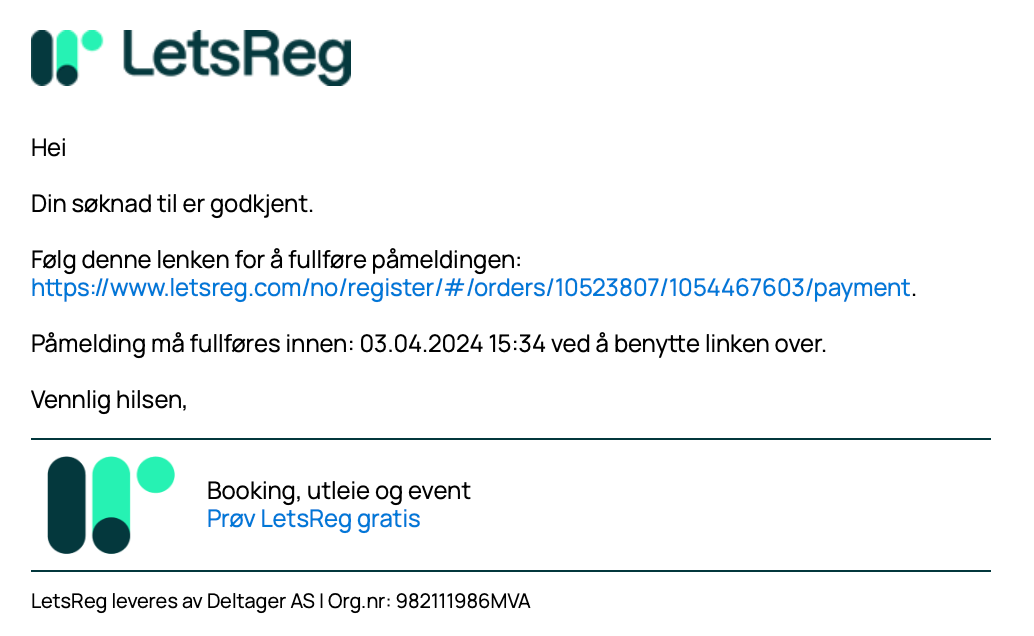This screenshot has height=636, width=1034.
Task: Click the 'Hei' greeting text
Action: coord(48,148)
